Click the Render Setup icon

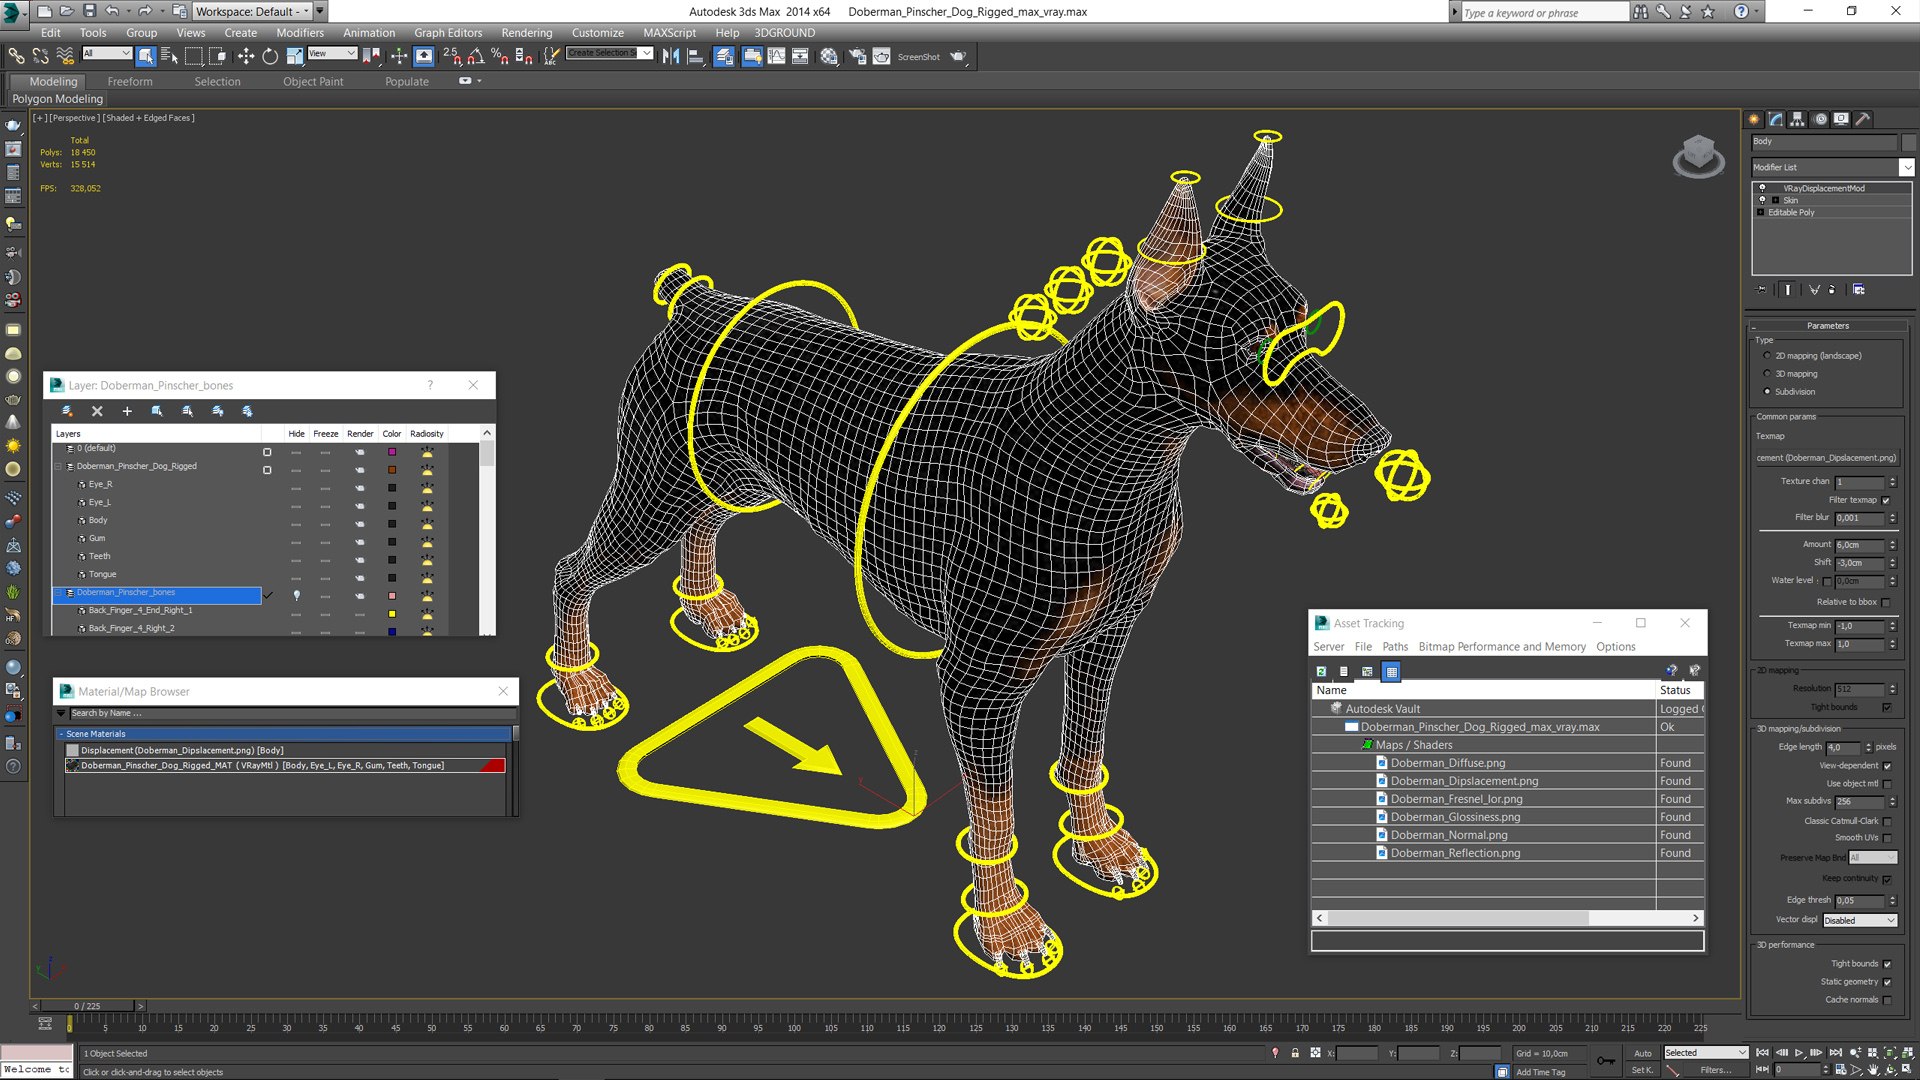[x=857, y=56]
